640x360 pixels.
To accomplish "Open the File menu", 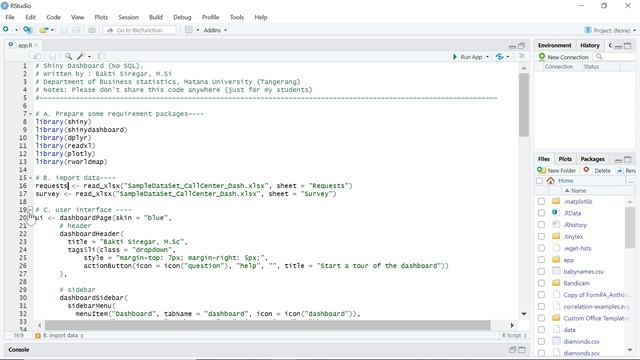I will pos(10,17).
